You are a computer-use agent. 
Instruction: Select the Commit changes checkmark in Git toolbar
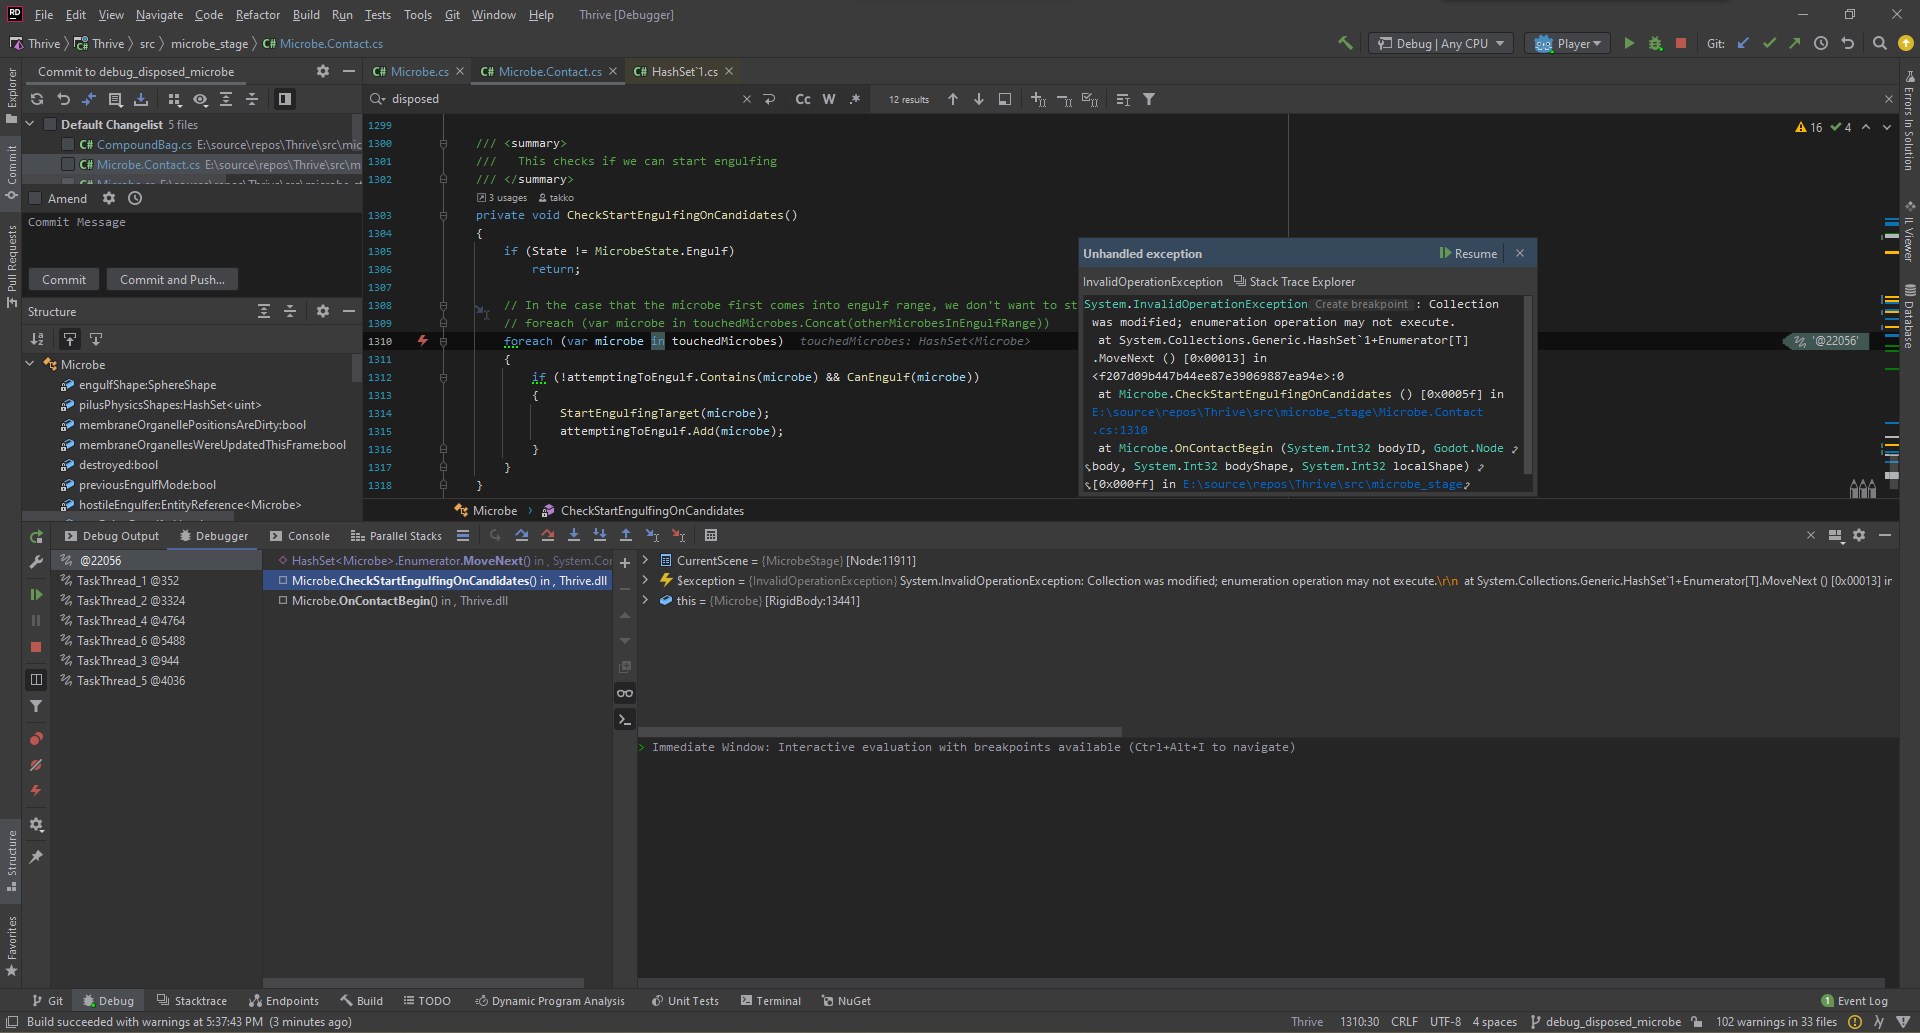point(1769,43)
